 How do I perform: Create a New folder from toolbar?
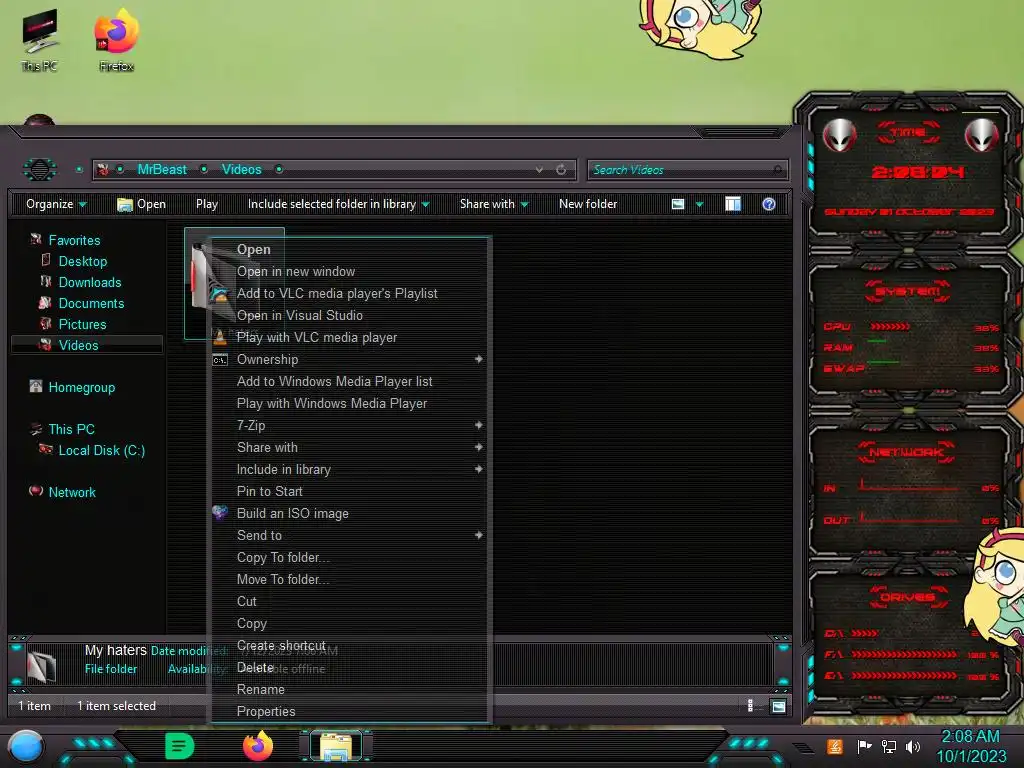pyautogui.click(x=588, y=204)
